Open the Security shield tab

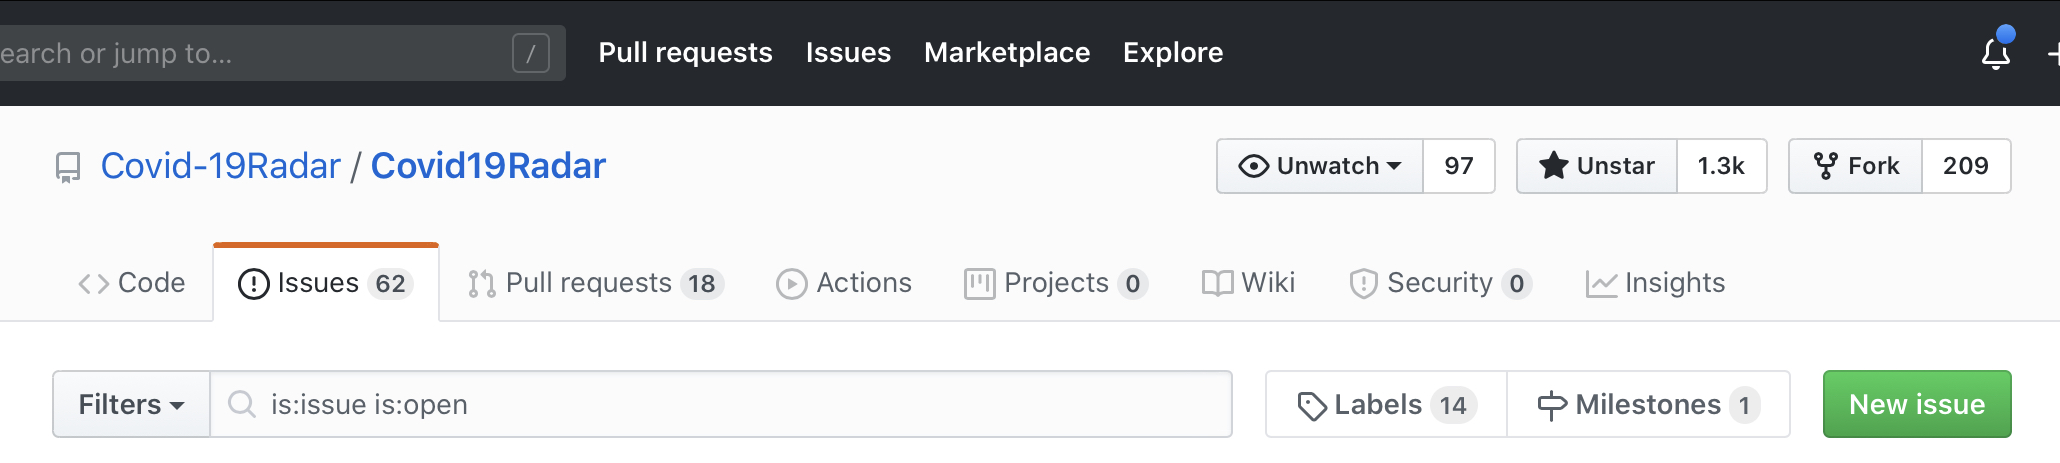[1440, 283]
